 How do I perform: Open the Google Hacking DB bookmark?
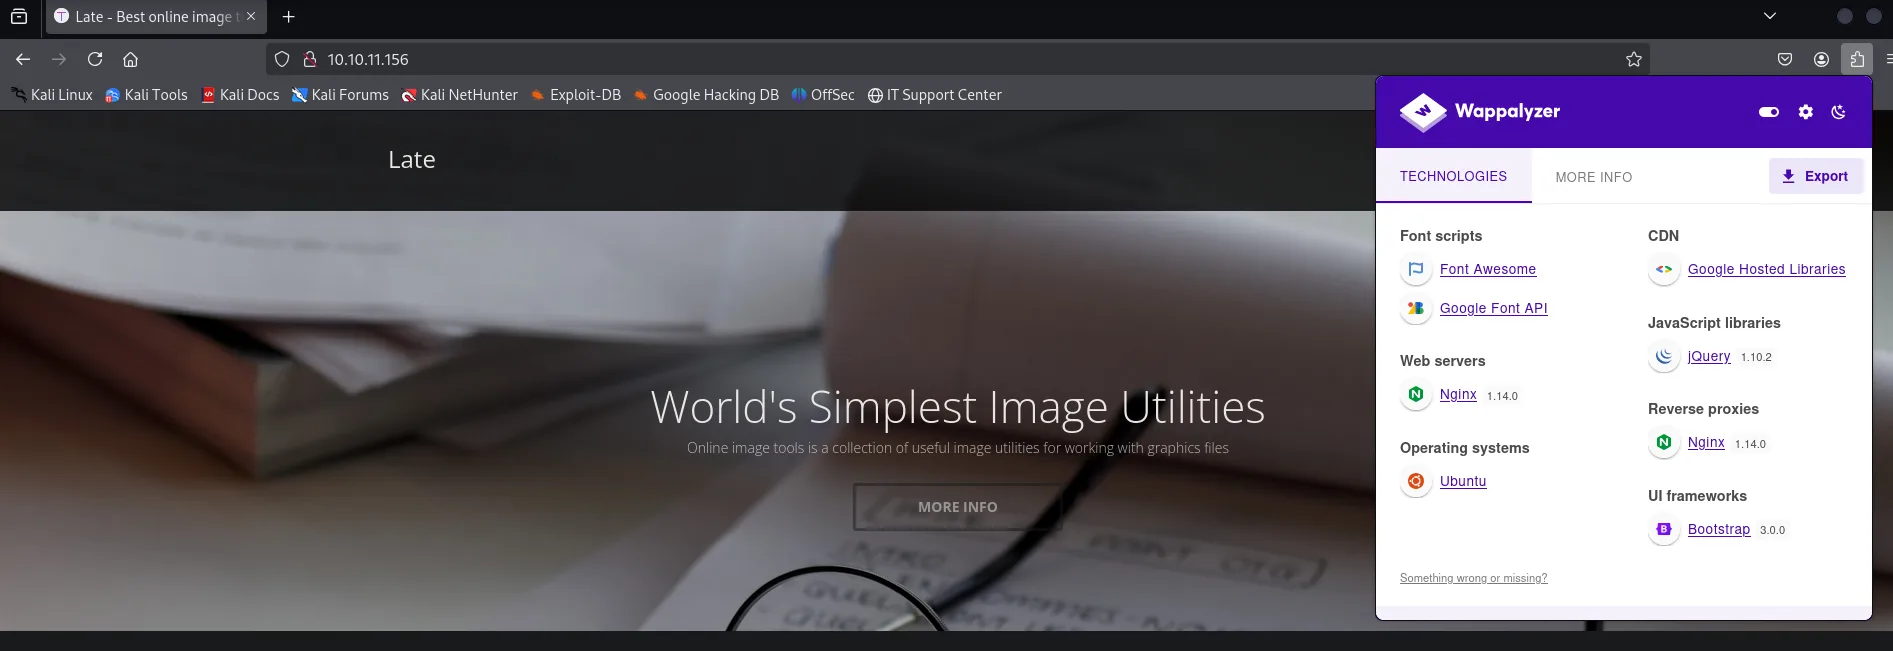[706, 95]
